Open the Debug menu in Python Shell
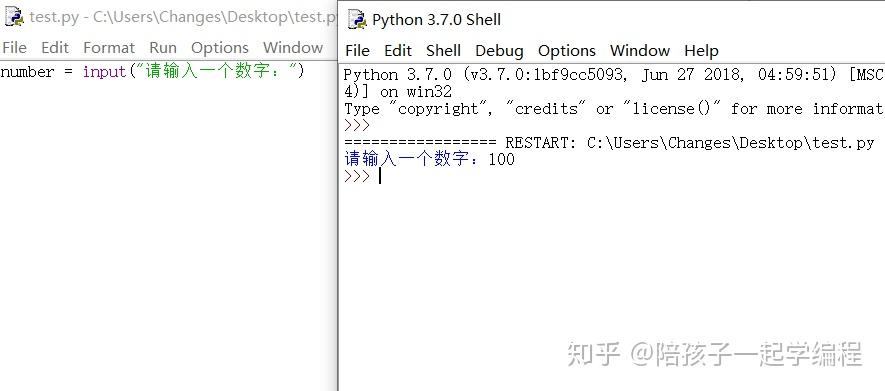The width and height of the screenshot is (885, 391). pyautogui.click(x=499, y=51)
